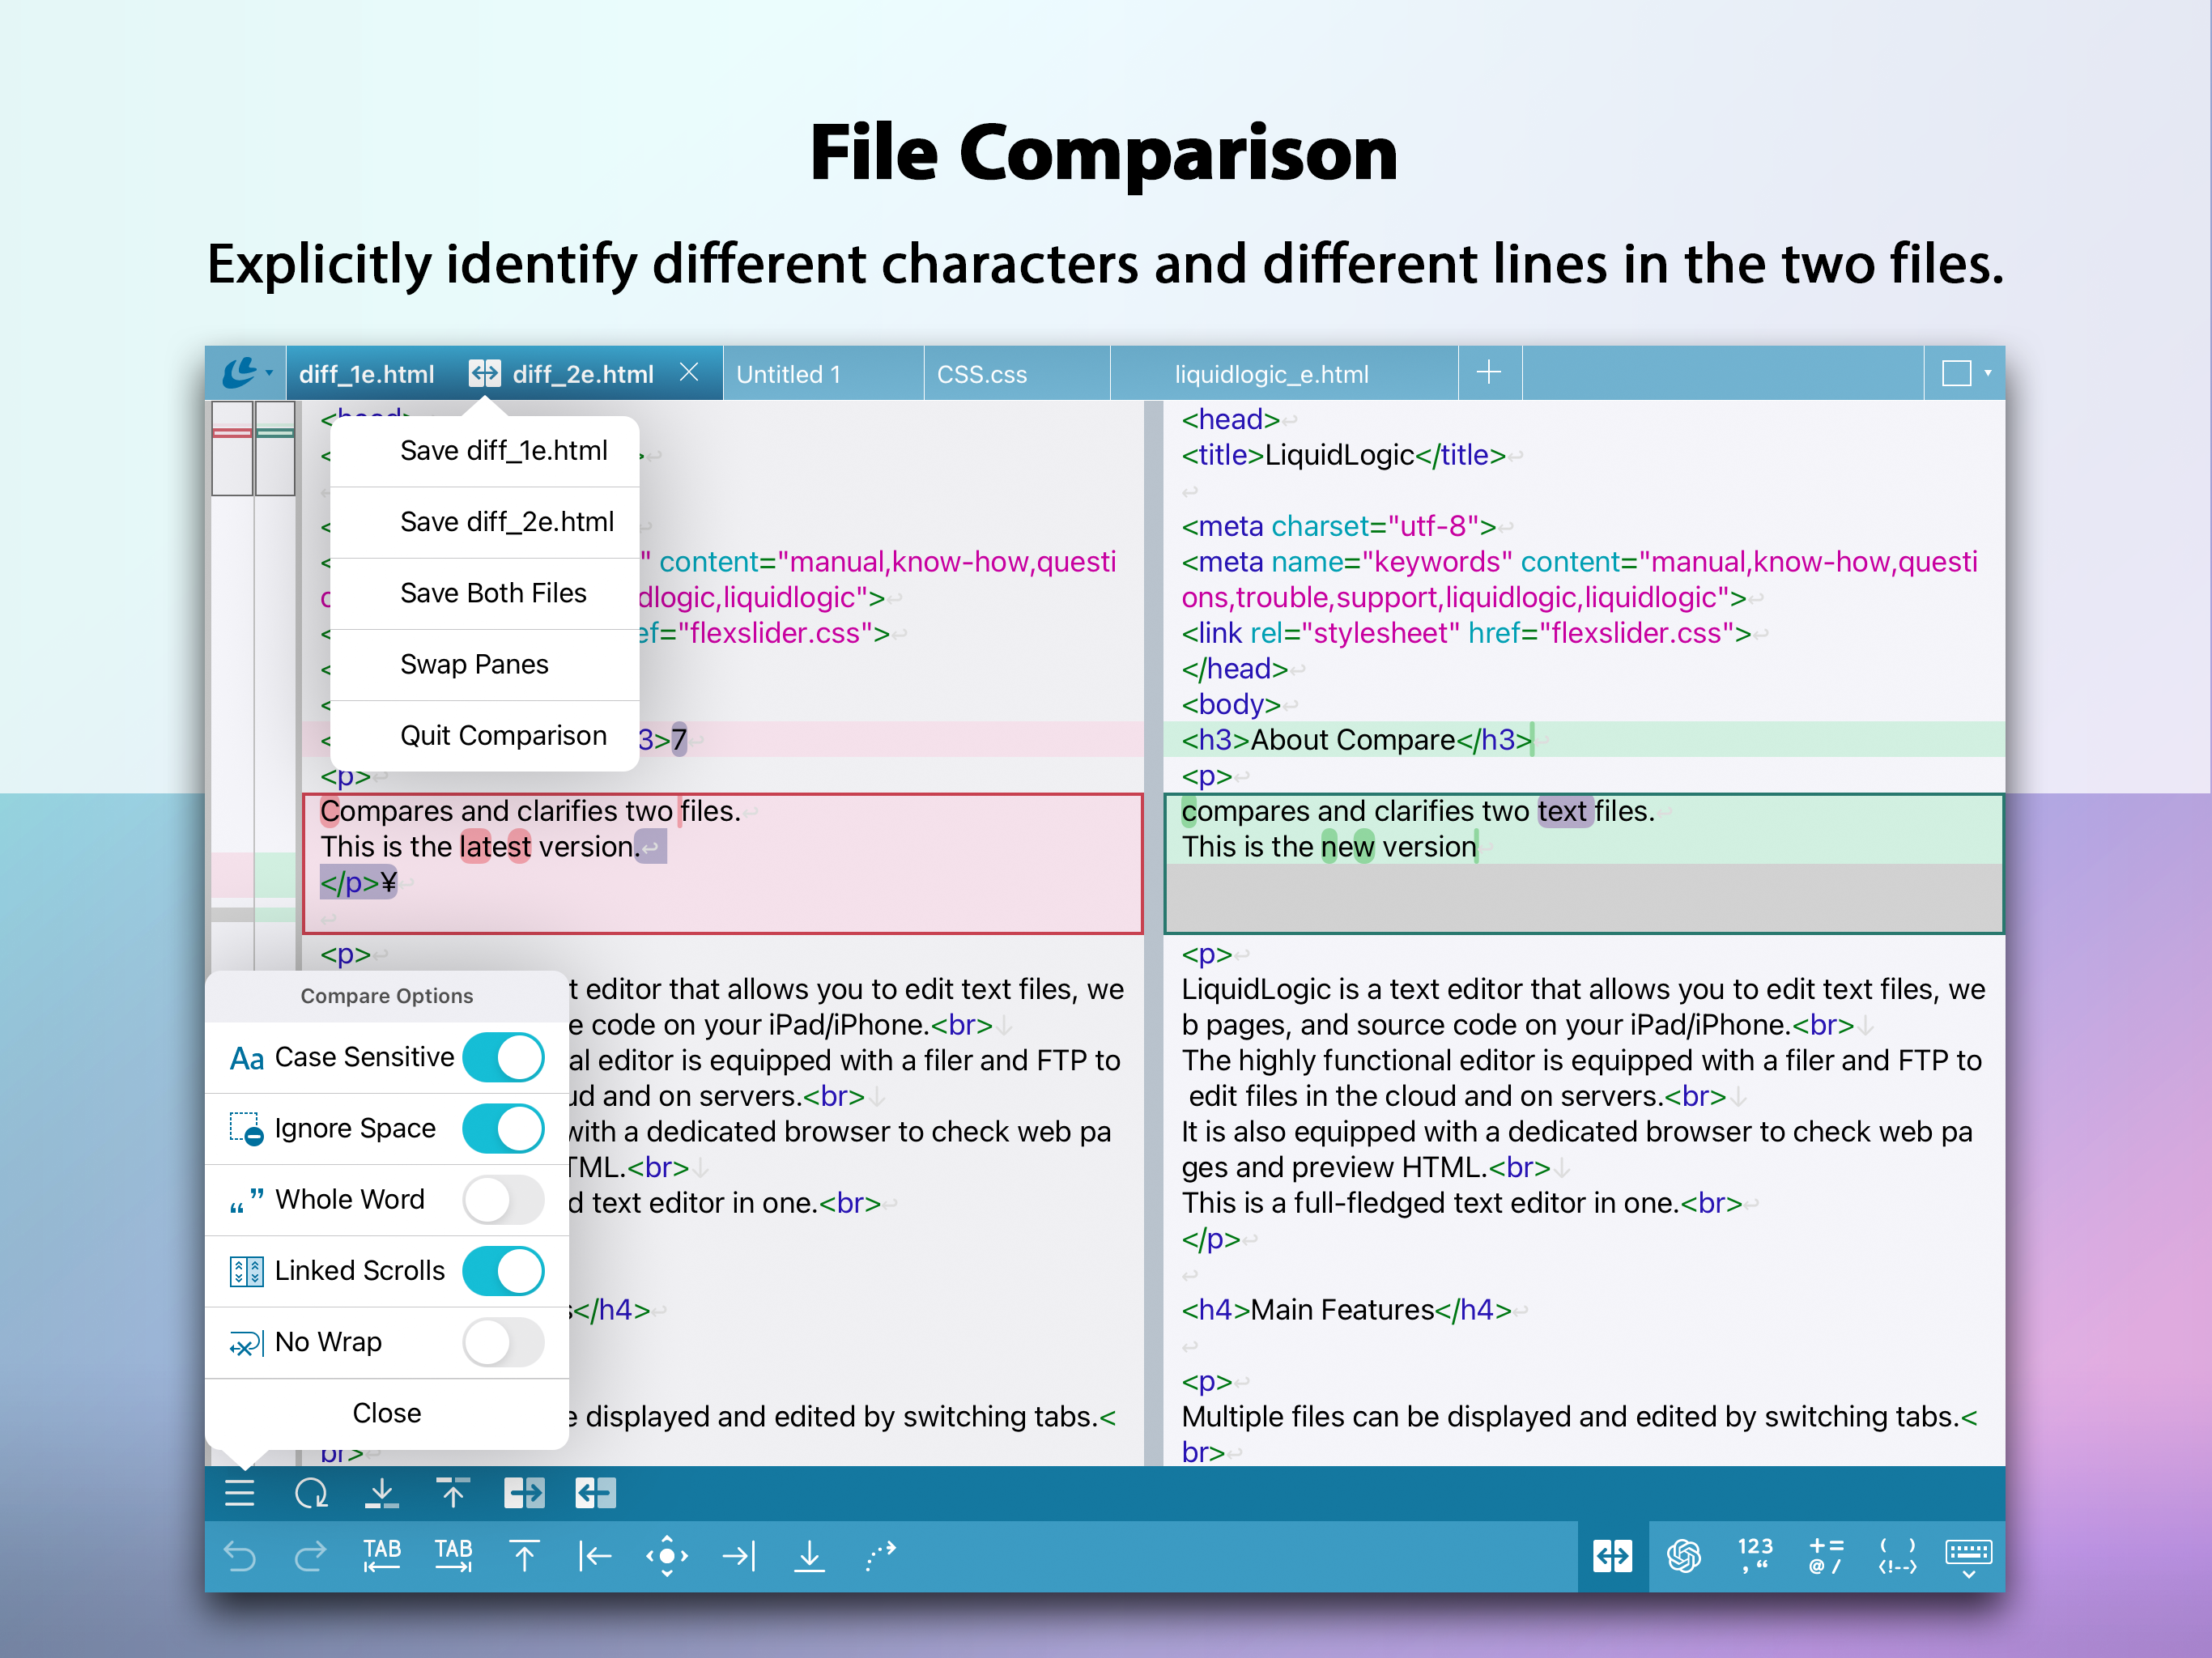Show the symbols += keyboard panel
This screenshot has width=2212, height=1658.
tap(1826, 1555)
